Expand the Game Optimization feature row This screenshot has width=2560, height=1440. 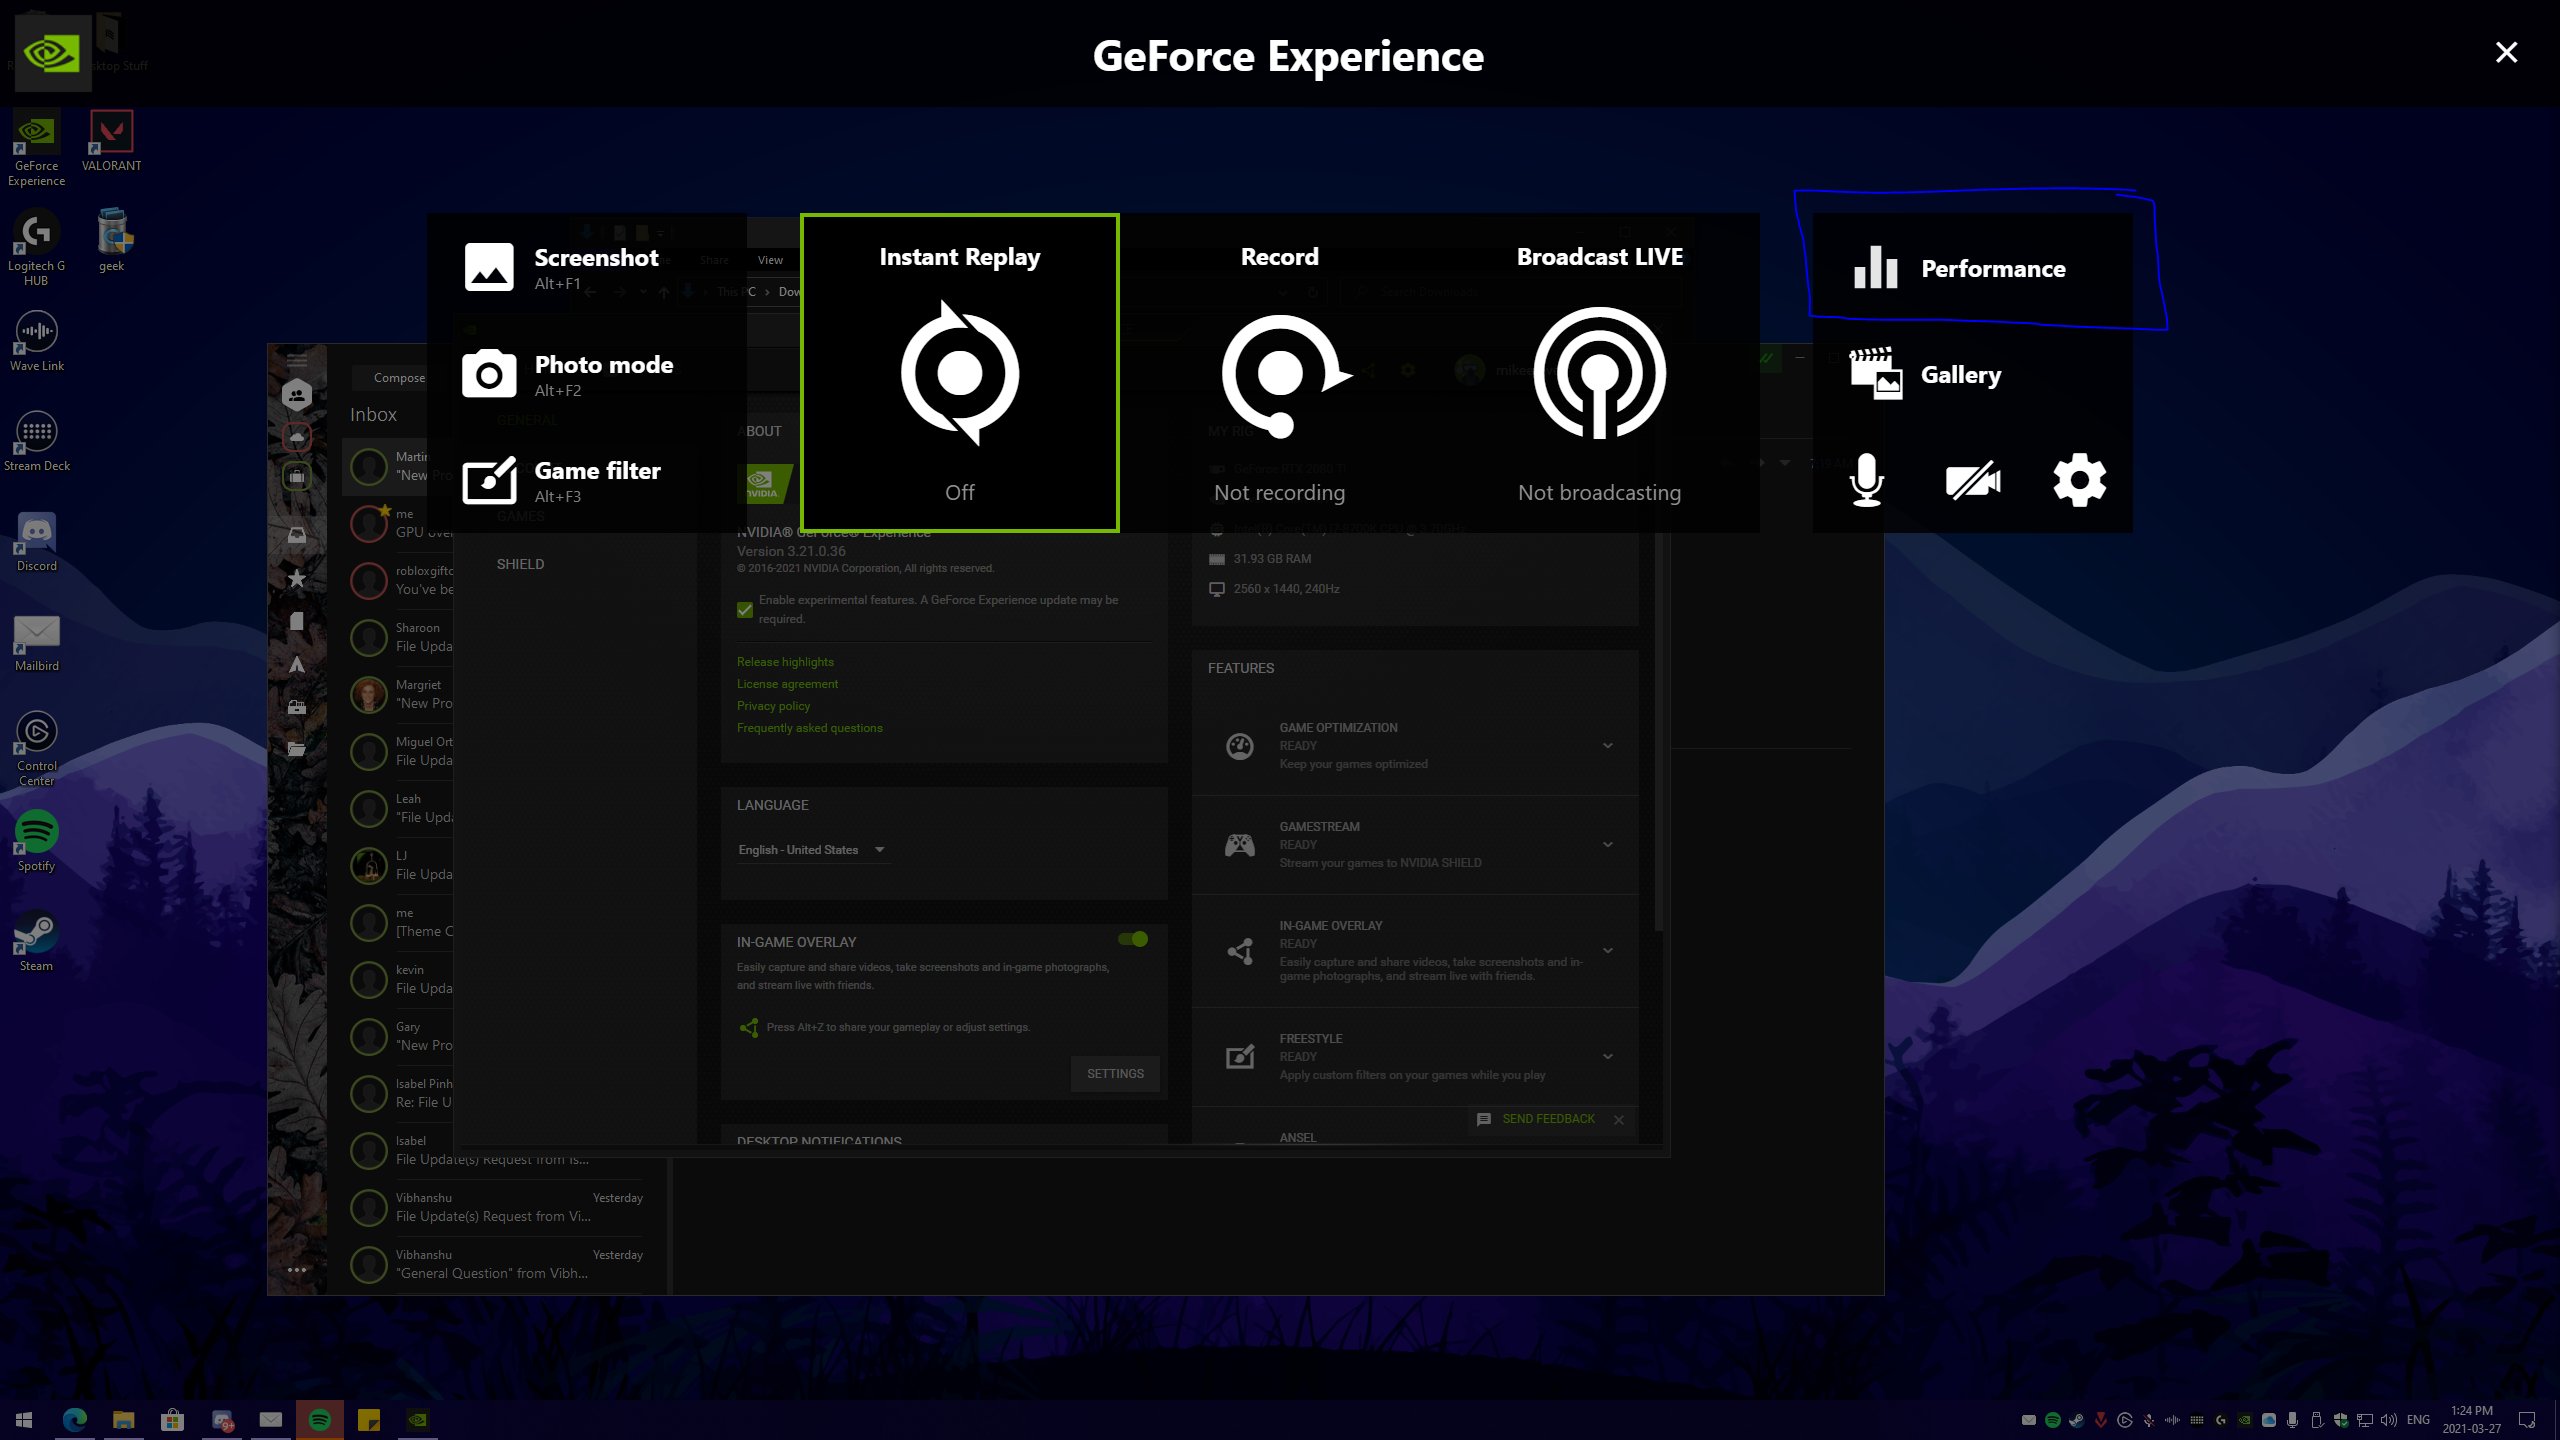[x=1415, y=745]
